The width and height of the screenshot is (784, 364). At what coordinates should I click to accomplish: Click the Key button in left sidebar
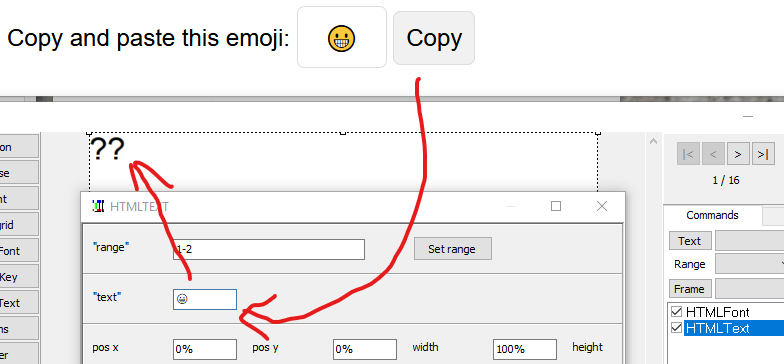[18, 277]
